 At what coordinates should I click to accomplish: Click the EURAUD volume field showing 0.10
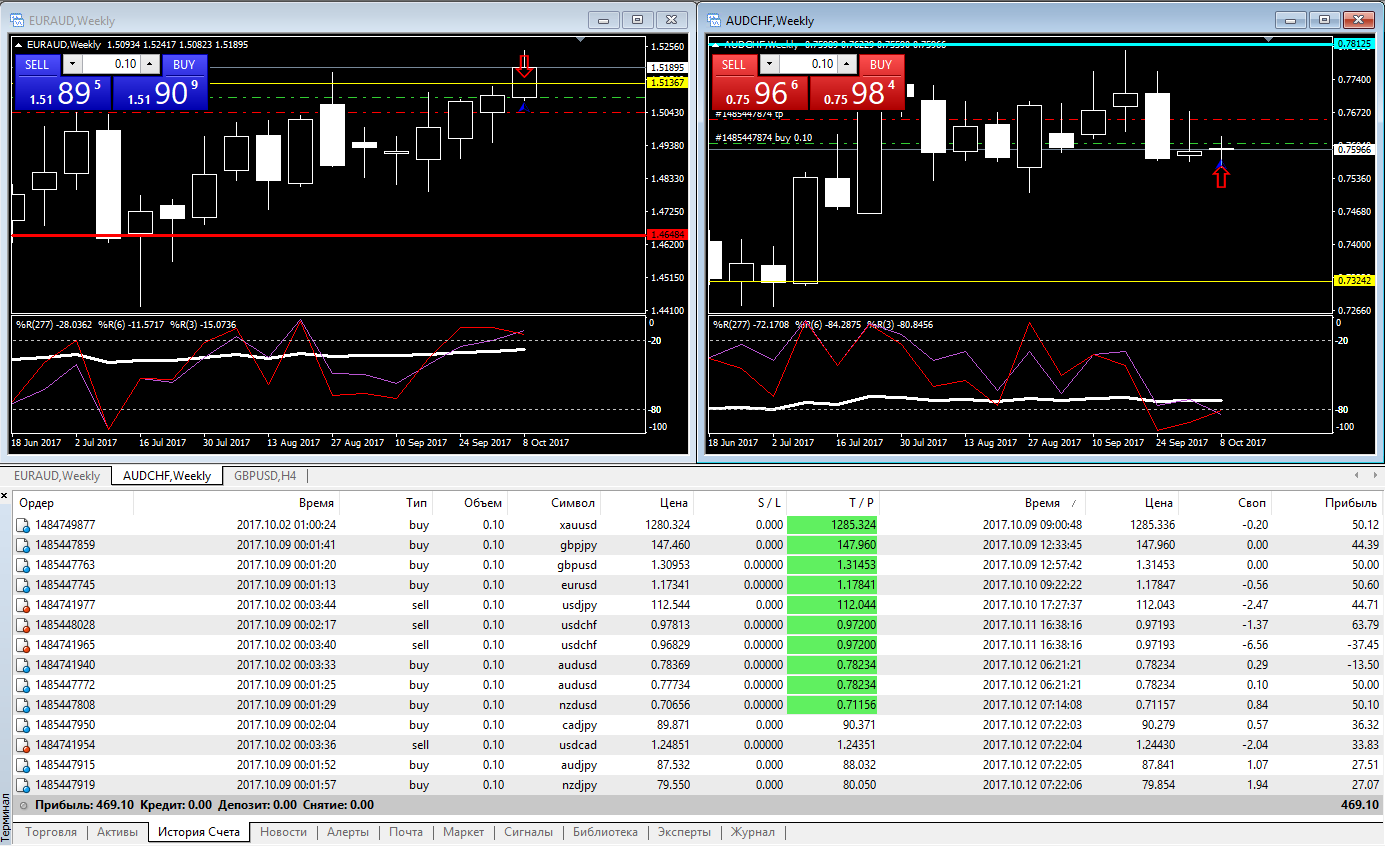pyautogui.click(x=111, y=64)
